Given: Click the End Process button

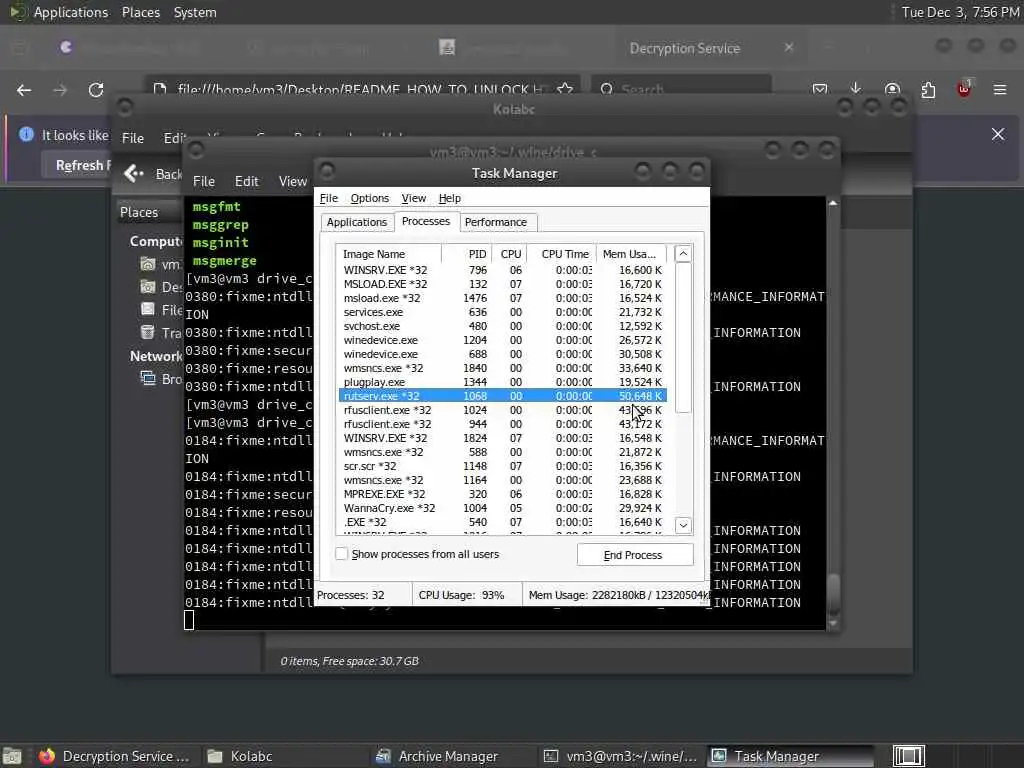Looking at the screenshot, I should coord(635,554).
